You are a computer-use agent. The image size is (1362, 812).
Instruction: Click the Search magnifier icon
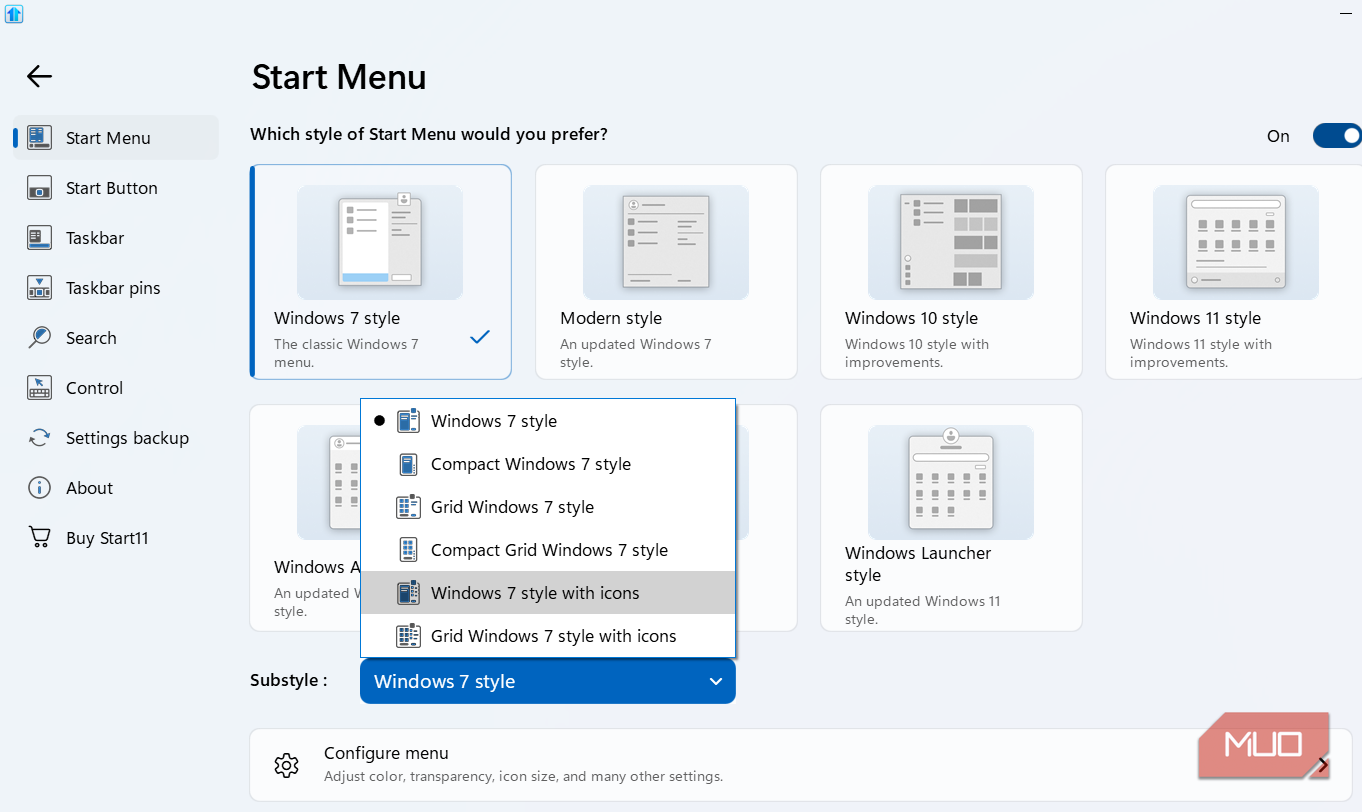click(x=39, y=338)
